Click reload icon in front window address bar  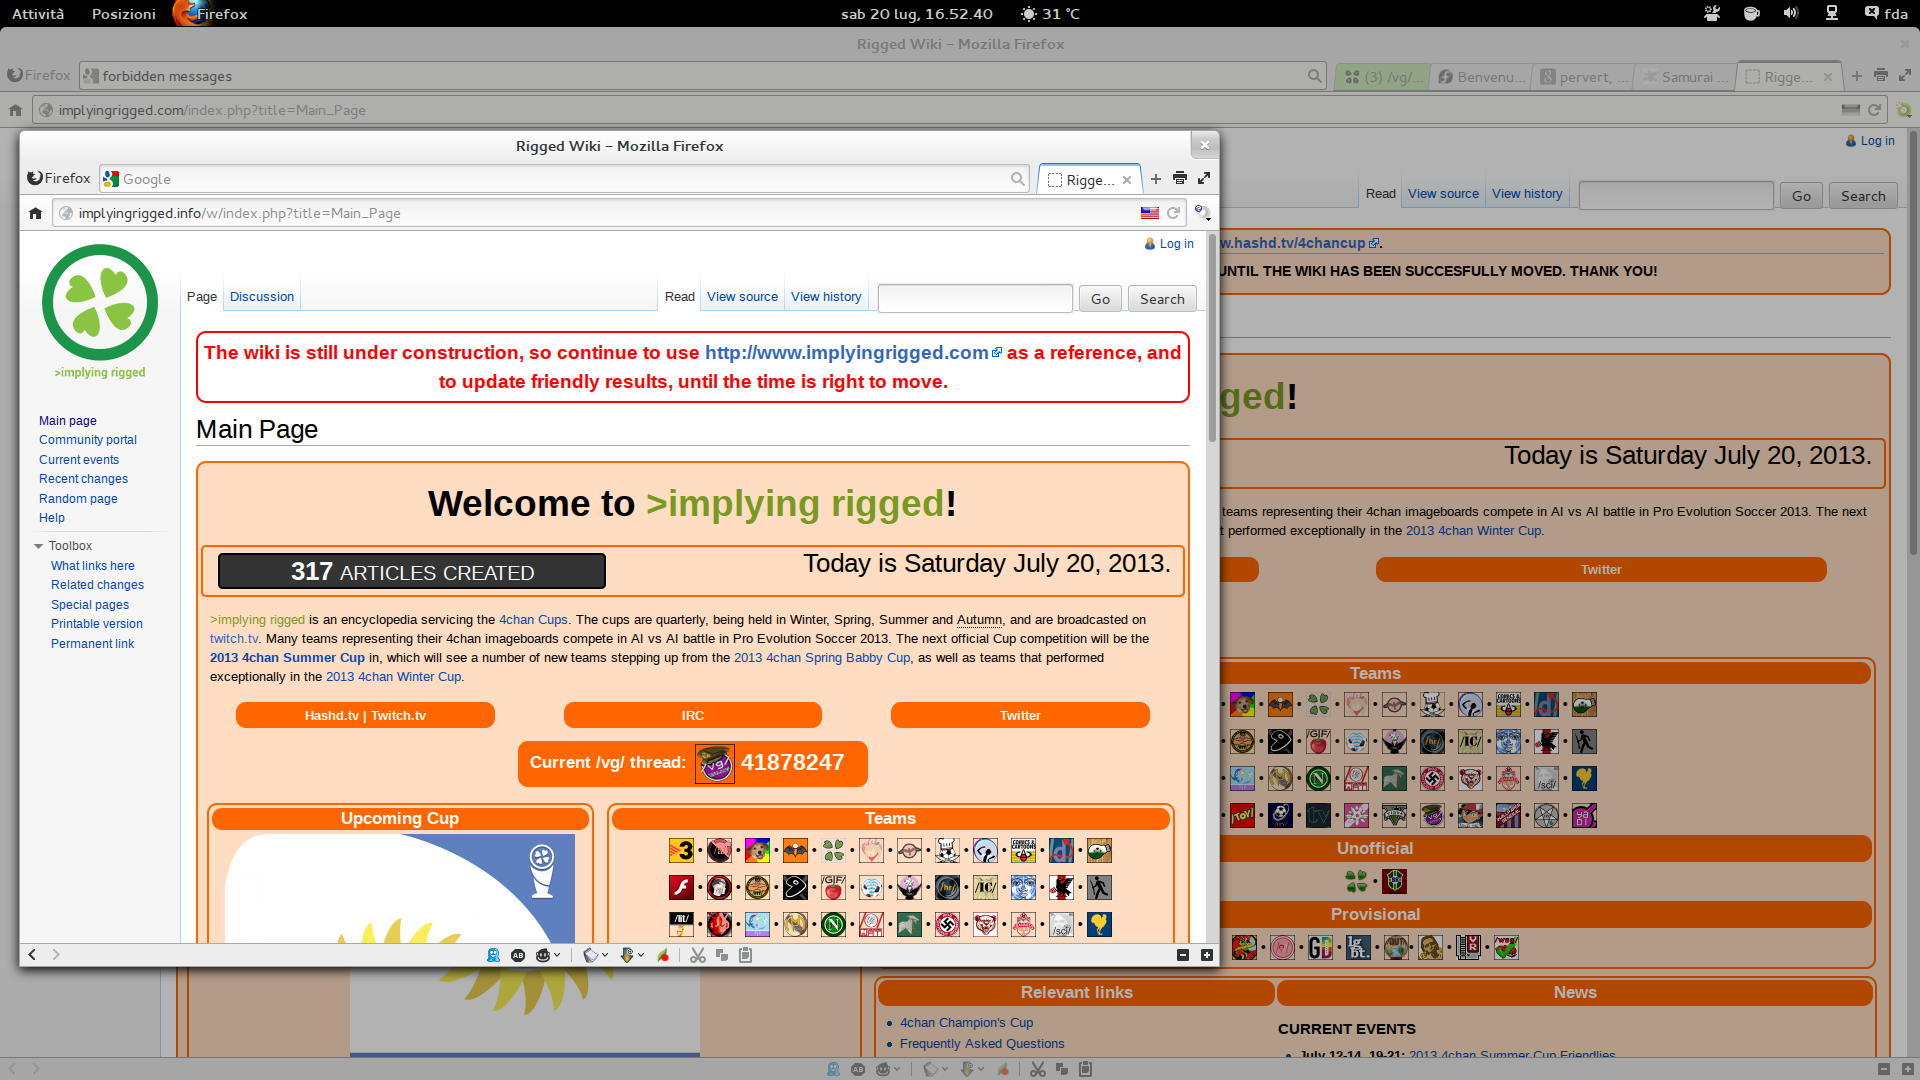[1173, 213]
